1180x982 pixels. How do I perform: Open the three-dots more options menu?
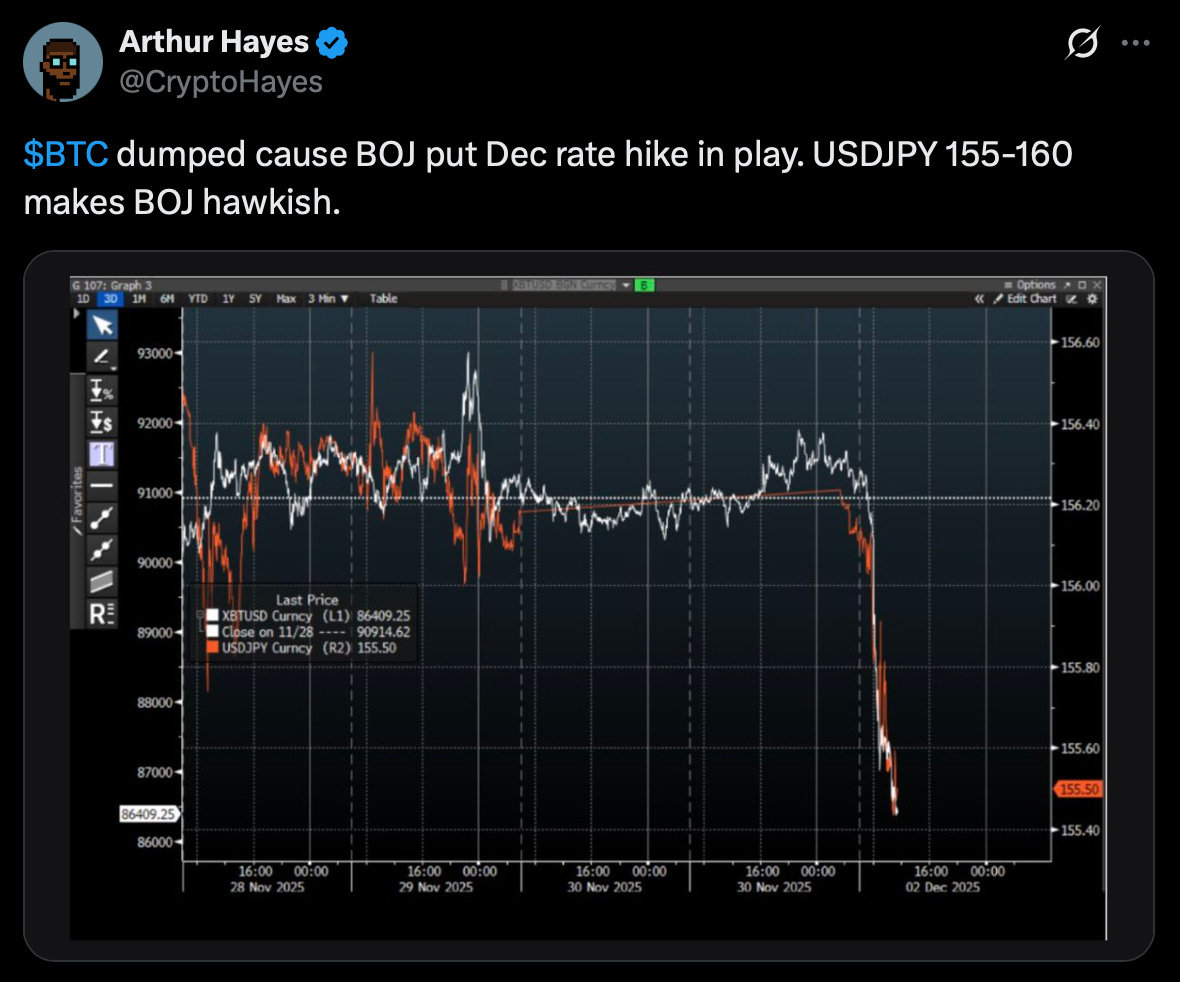pos(1135,43)
